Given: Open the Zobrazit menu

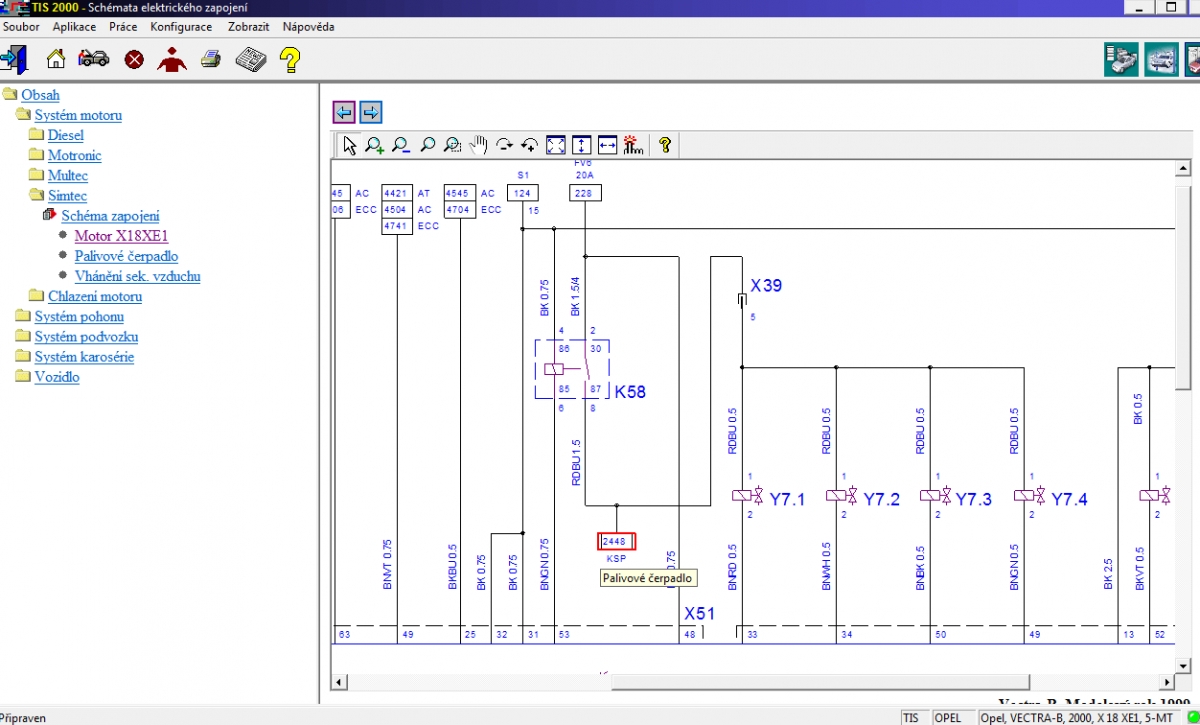Looking at the screenshot, I should click(248, 27).
